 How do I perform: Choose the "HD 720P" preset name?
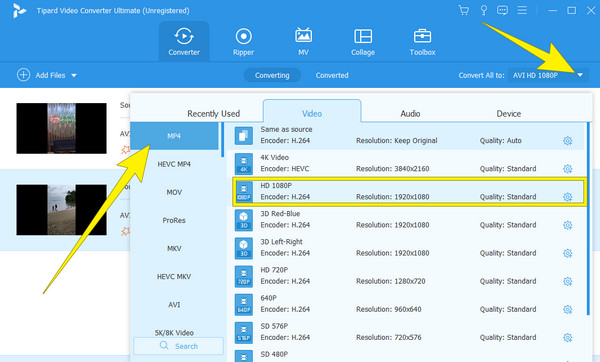[274, 270]
